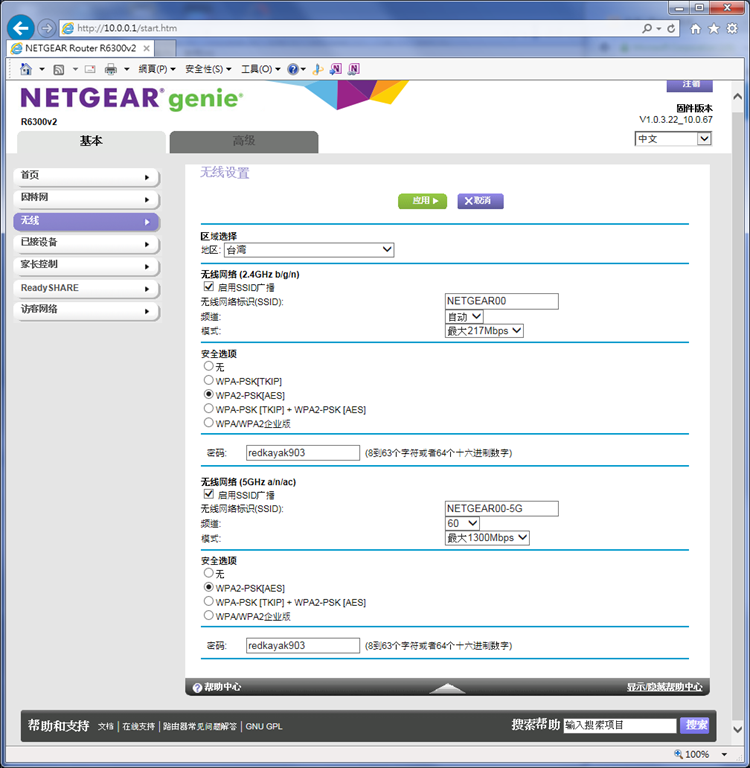
Task: Open the 5GHz channel dropdown showing 60
Action: click(462, 523)
